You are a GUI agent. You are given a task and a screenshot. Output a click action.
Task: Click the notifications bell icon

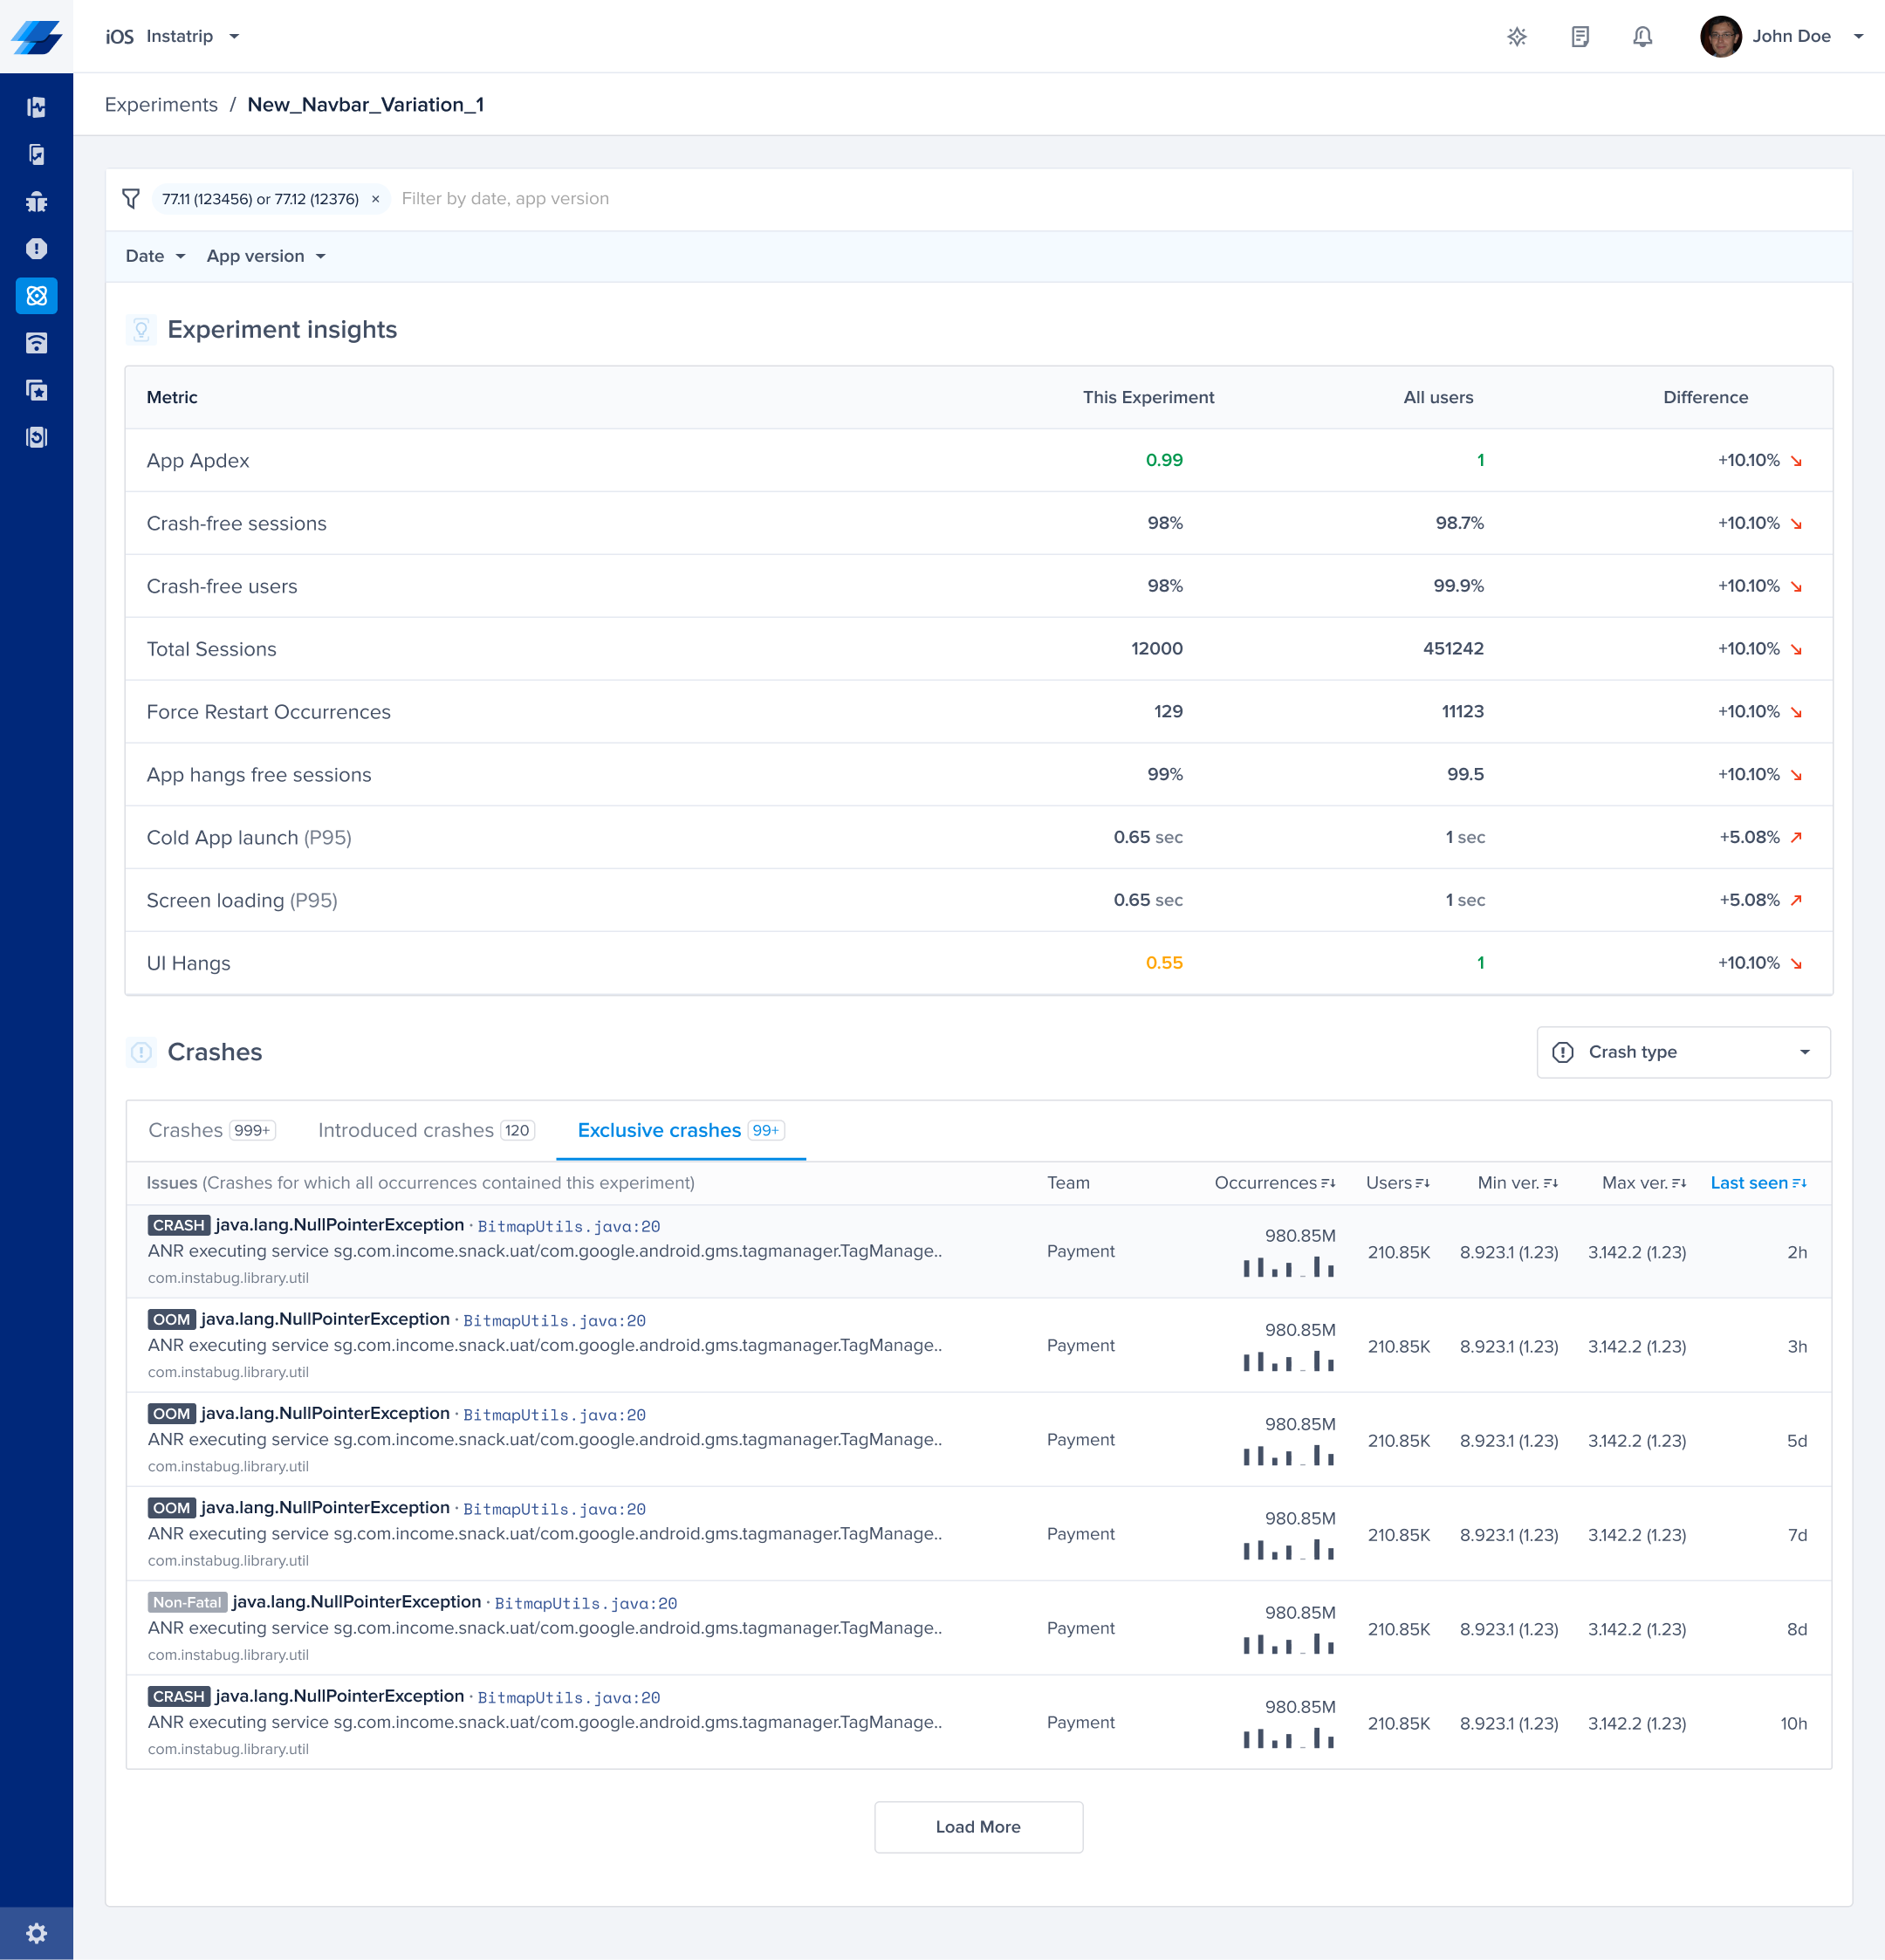[1642, 37]
